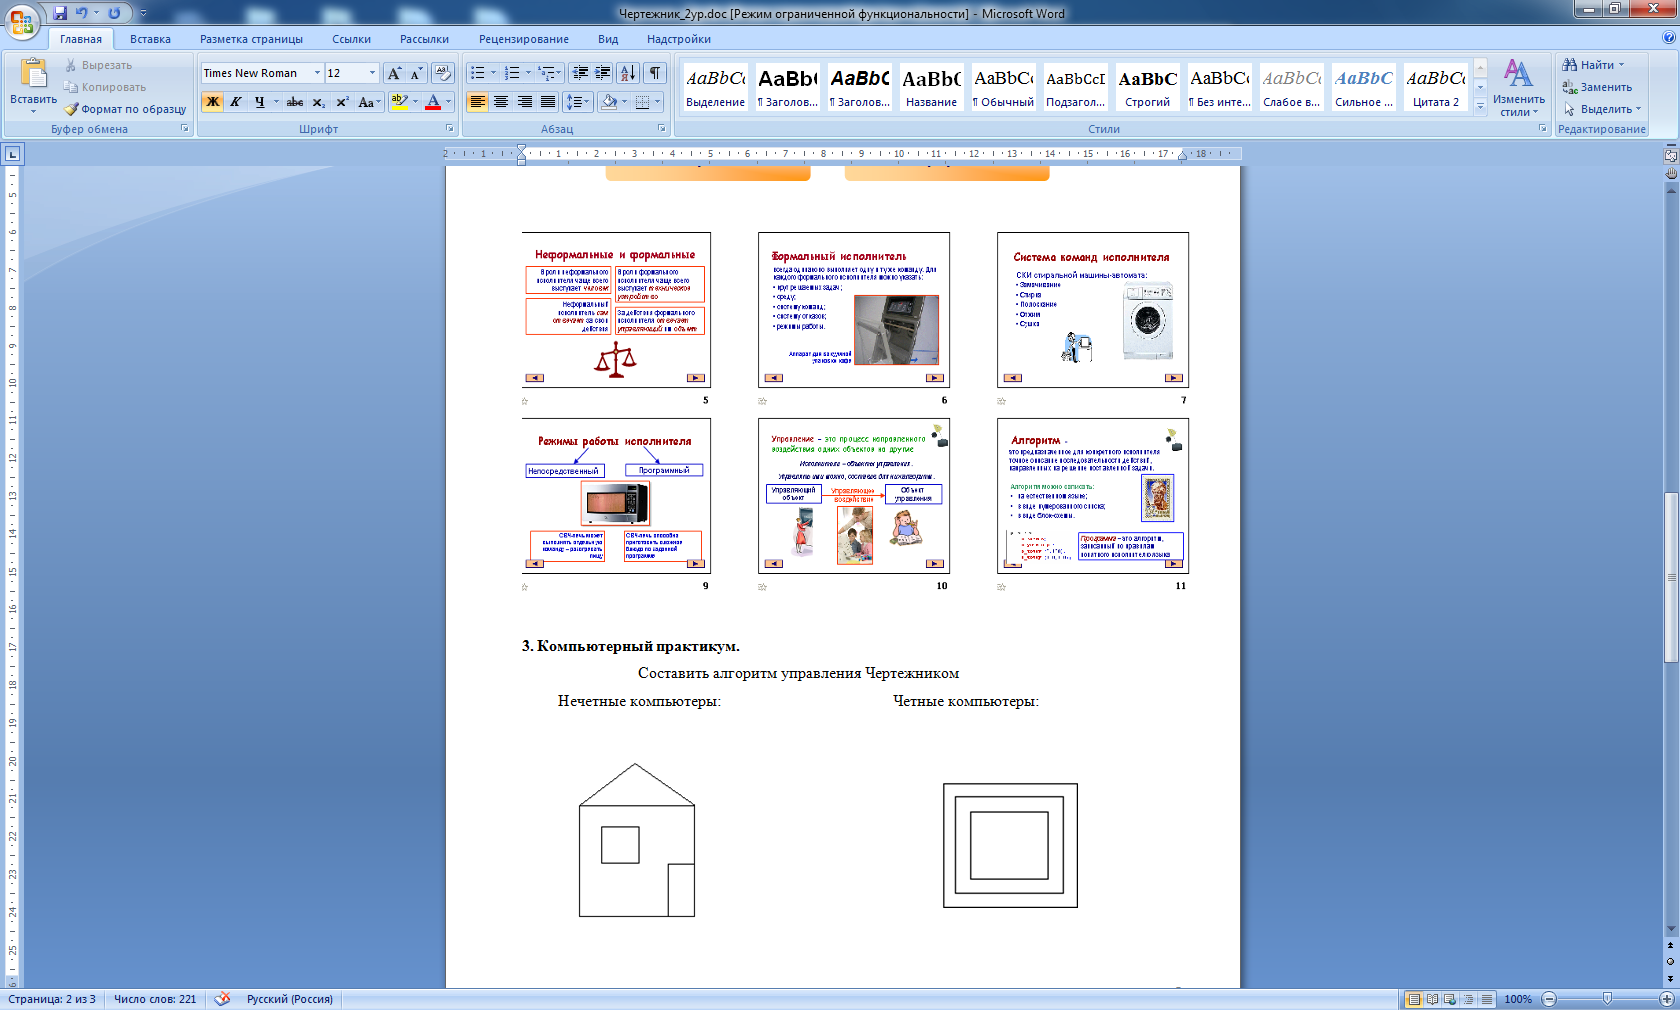Decrease font size with shrink font icon

pyautogui.click(x=416, y=73)
